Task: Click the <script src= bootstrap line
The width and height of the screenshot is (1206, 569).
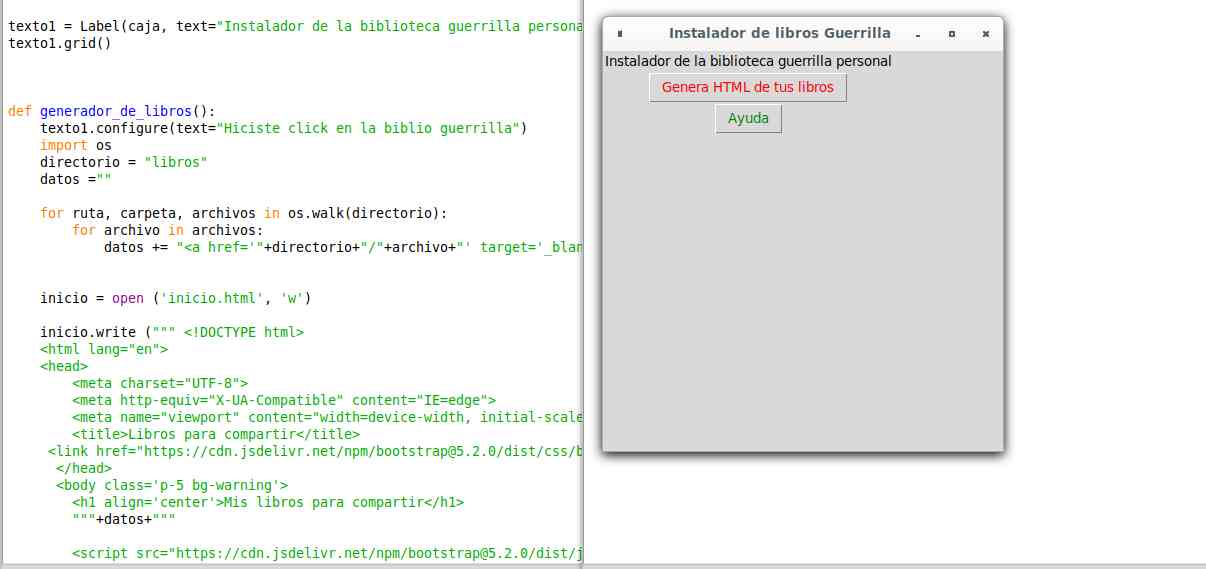Action: click(327, 553)
